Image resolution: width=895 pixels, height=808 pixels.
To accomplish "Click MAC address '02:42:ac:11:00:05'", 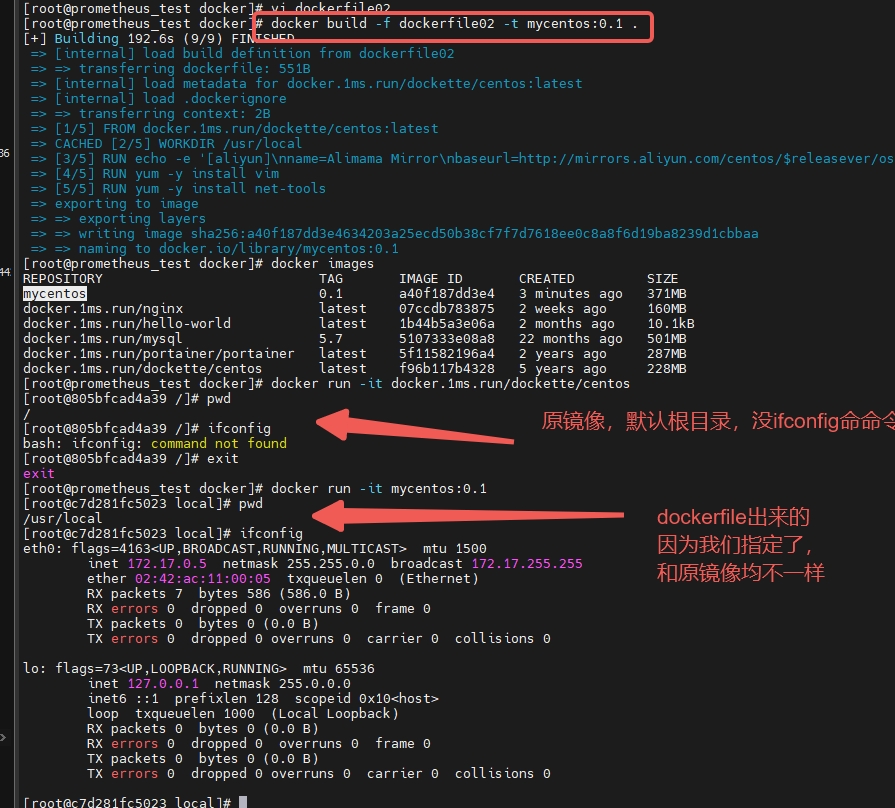I will 203,579.
